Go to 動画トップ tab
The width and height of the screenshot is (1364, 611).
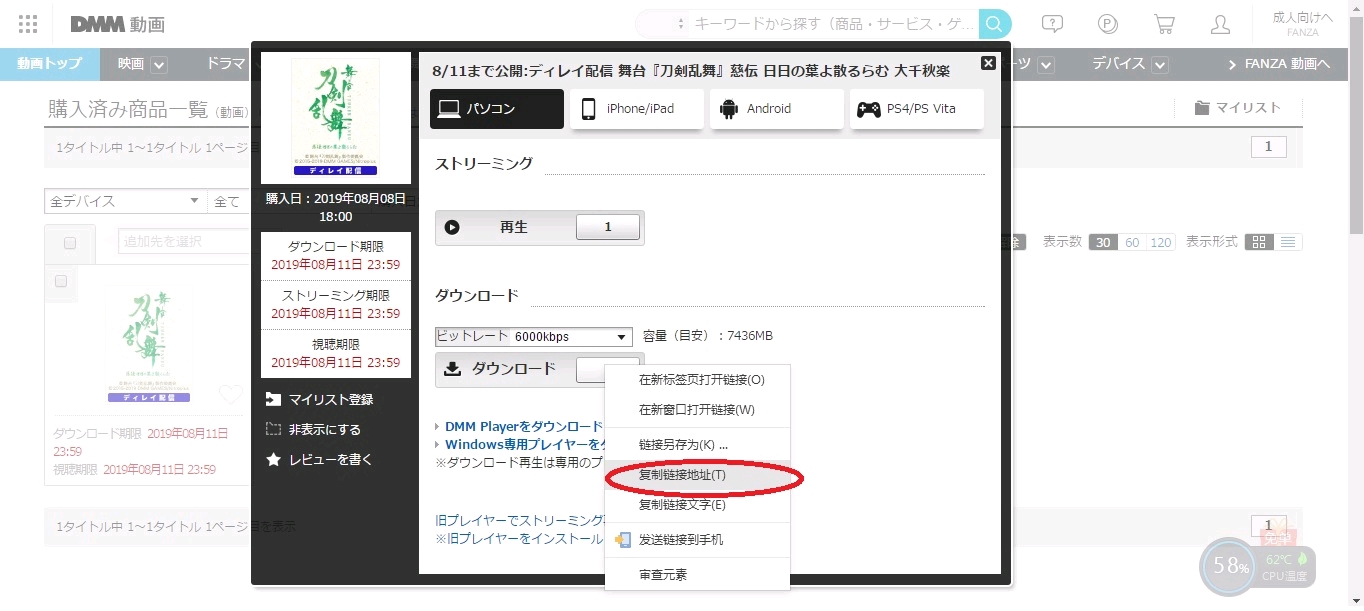point(50,64)
